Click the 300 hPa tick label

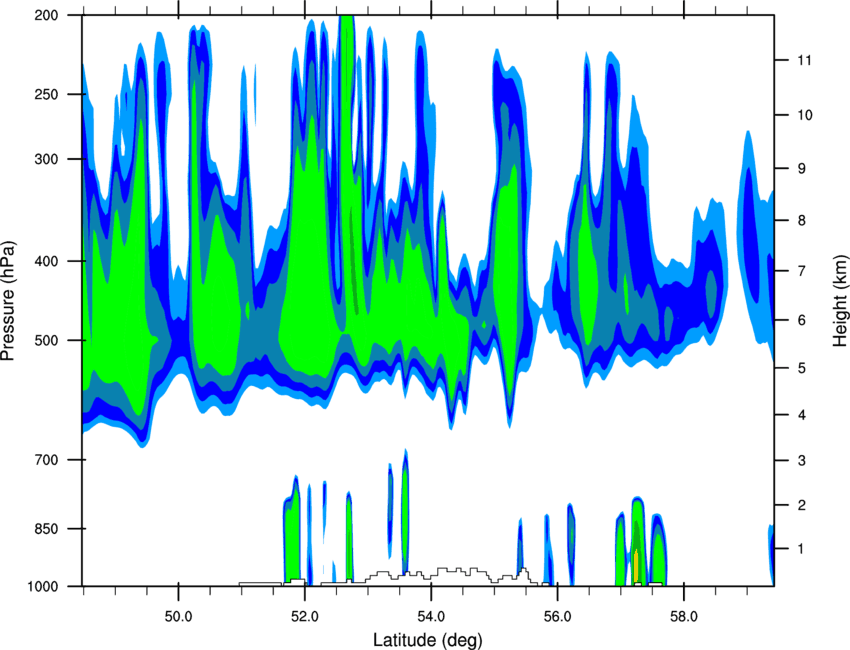(x=46, y=159)
